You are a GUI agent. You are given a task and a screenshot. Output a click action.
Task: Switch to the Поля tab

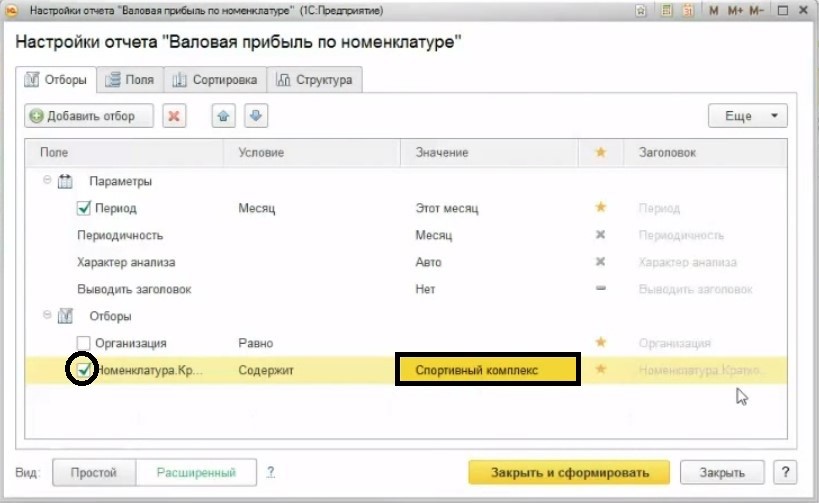point(128,79)
